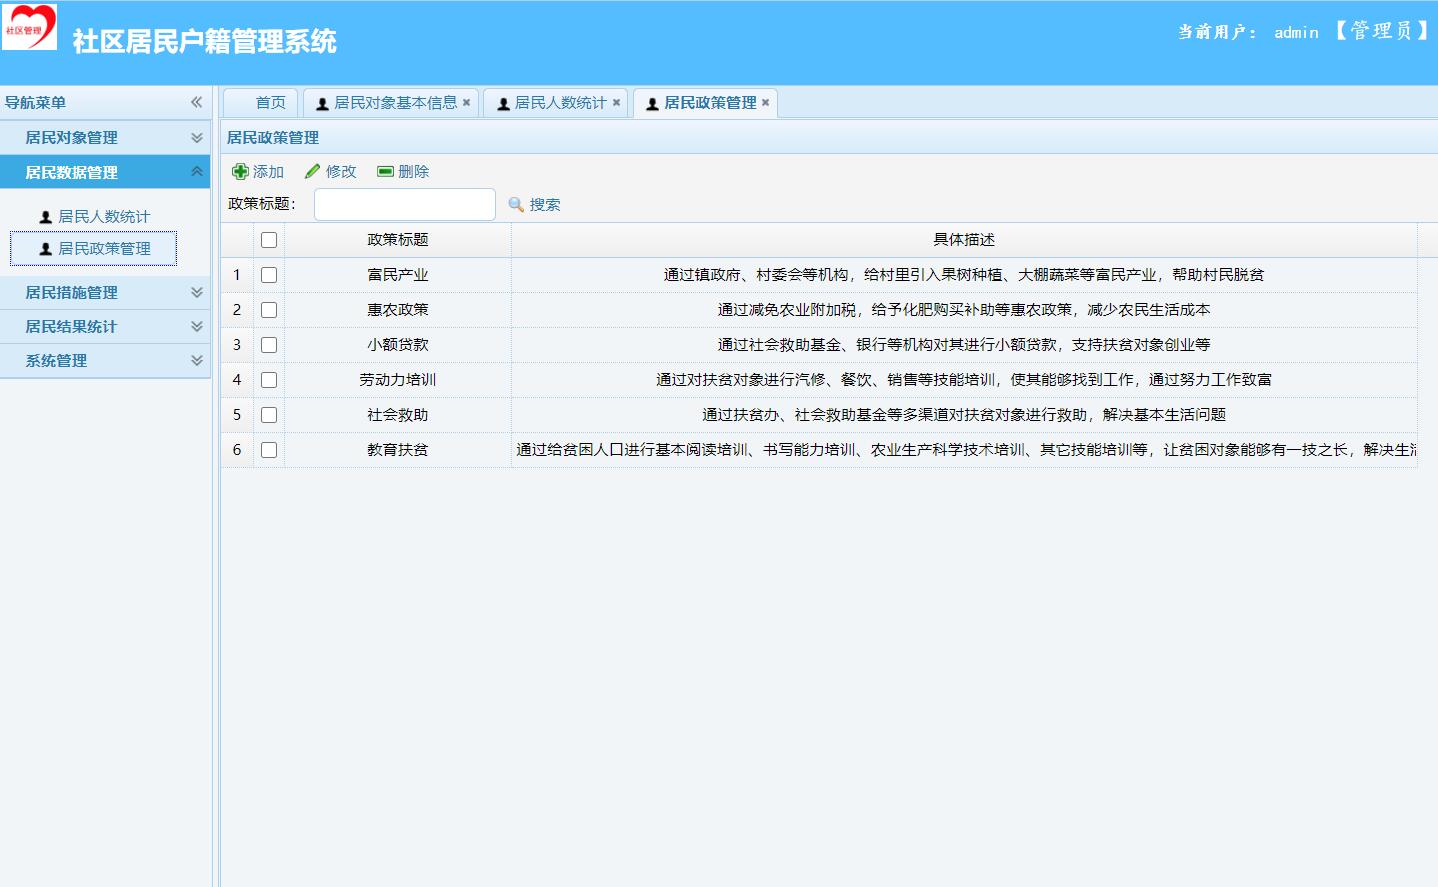Click the 【管理员】 user role label
Viewport: 1438px width, 887px height.
(1382, 31)
